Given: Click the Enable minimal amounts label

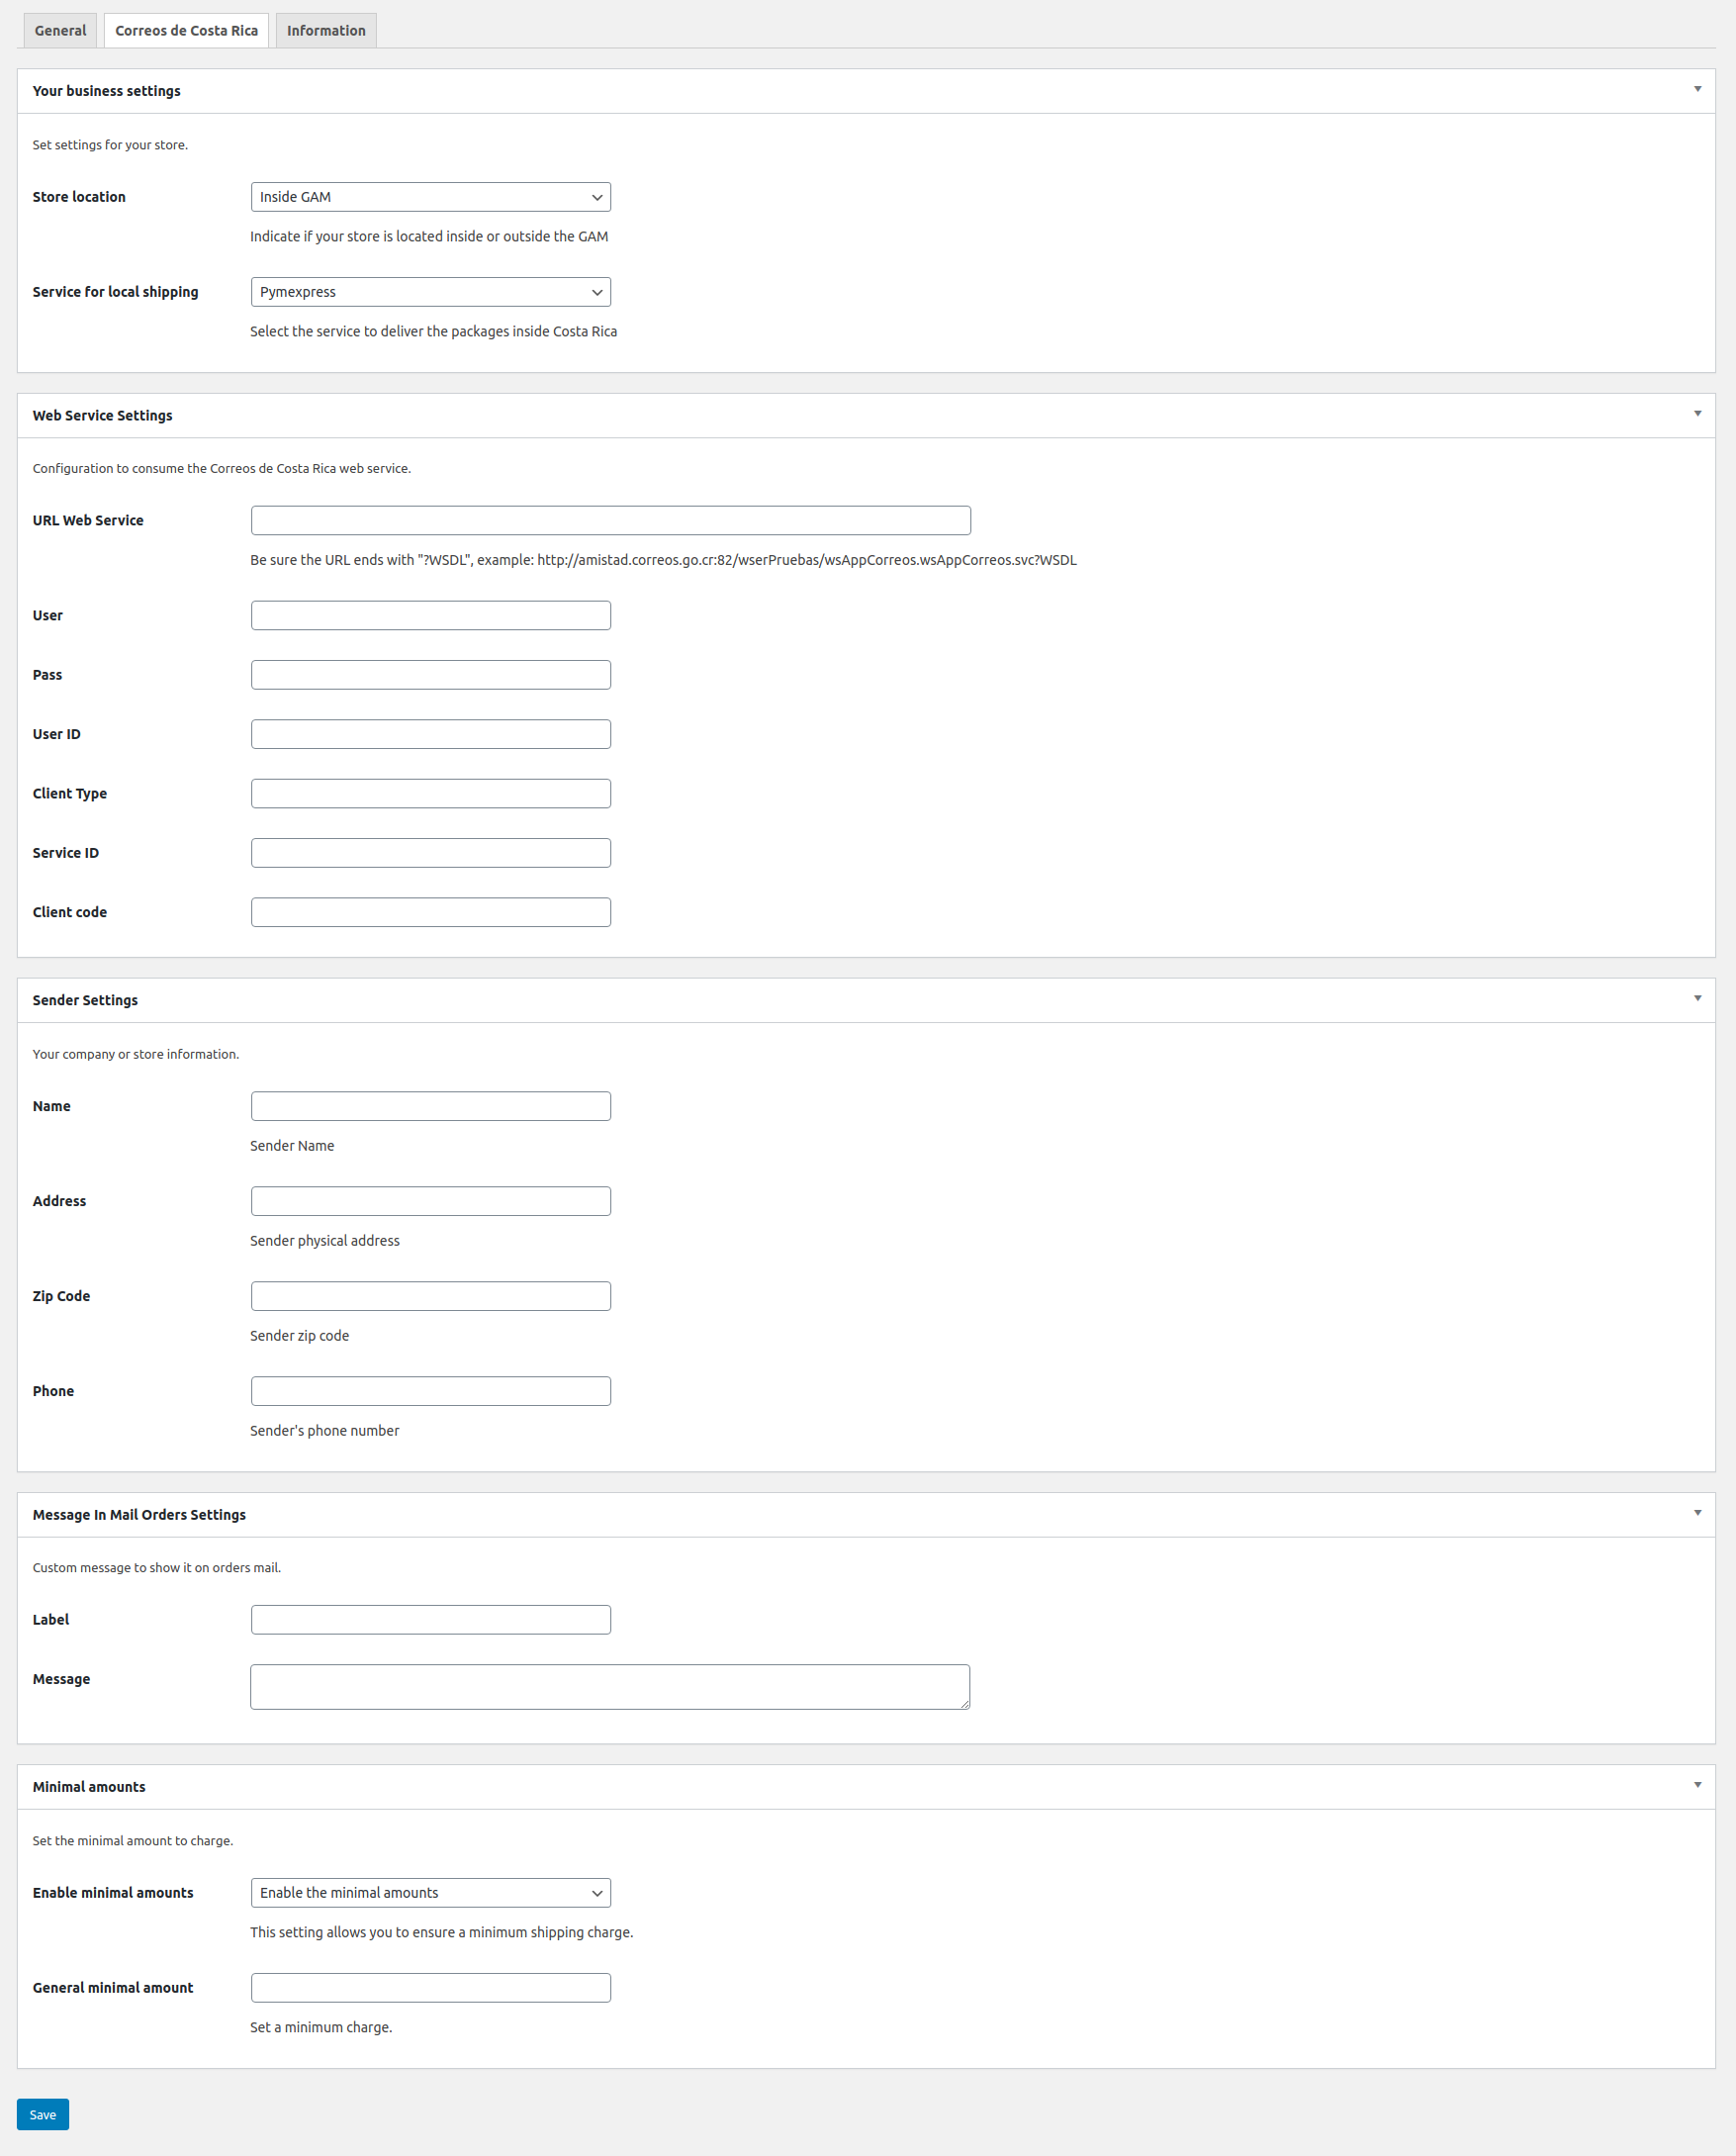Looking at the screenshot, I should 113,1893.
